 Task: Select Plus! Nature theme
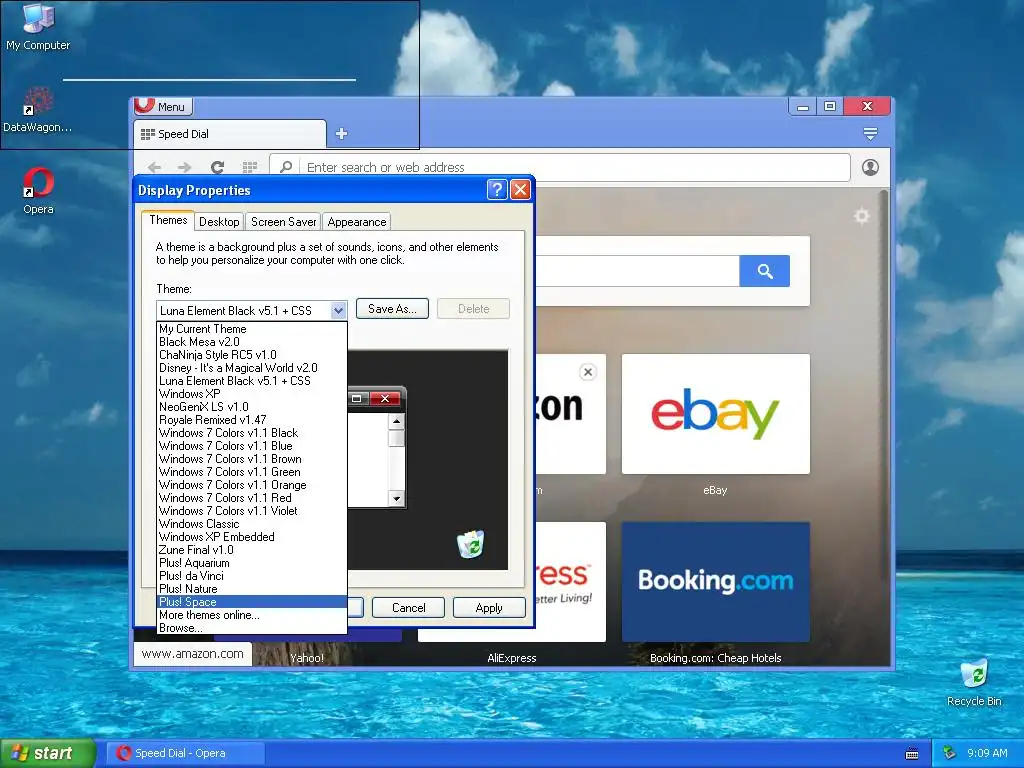[252, 589]
